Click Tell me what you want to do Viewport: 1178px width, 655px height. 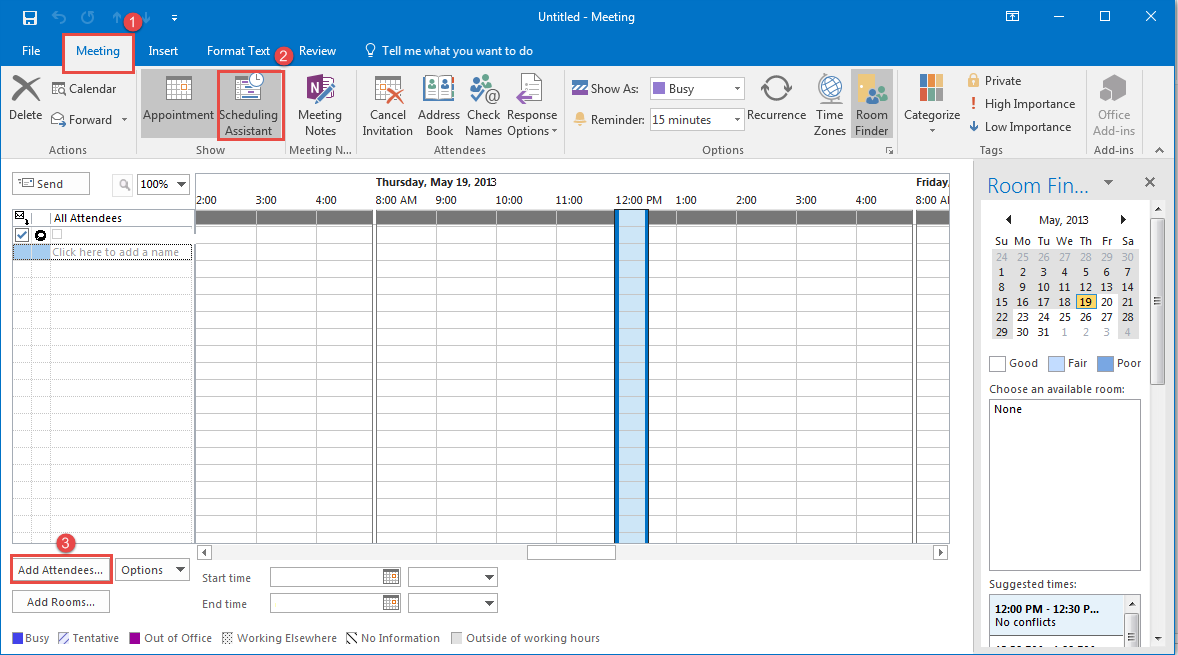click(449, 51)
